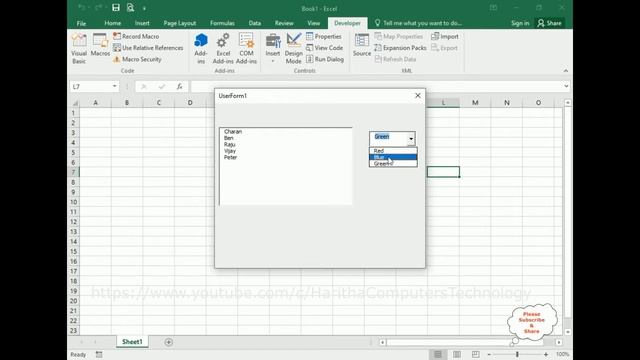
Task: Customize the Quick Access Toolbar dropdown
Action: tap(144, 8)
